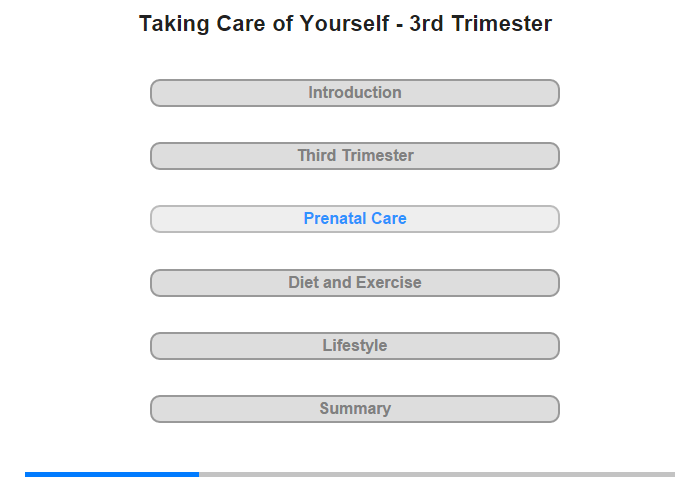Viewport: 700px width, 480px height.
Task: Click the far left start of progress bar
Action: (28, 474)
